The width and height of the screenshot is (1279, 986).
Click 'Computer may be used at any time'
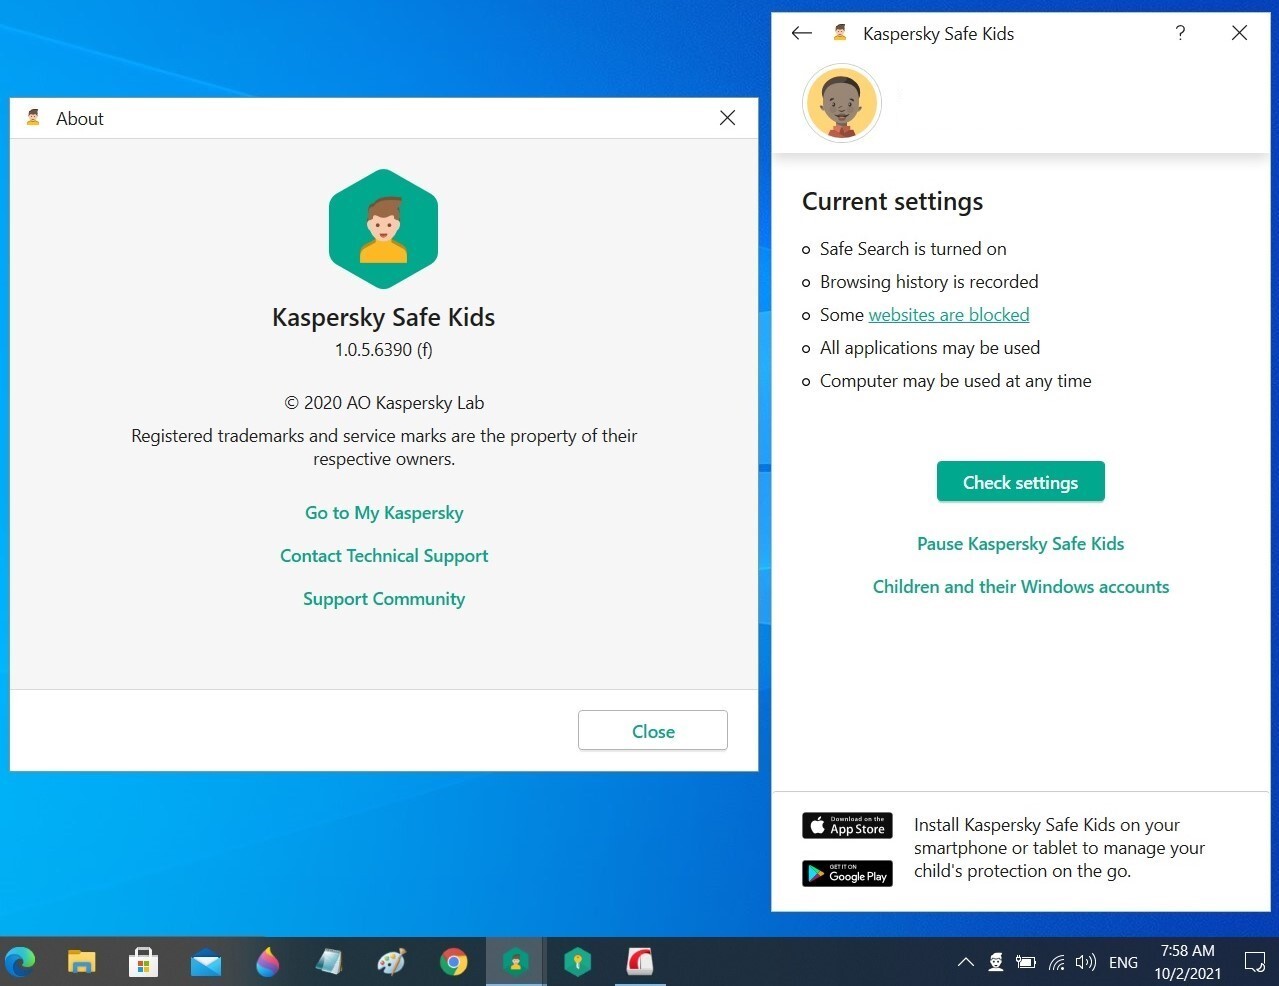point(956,381)
